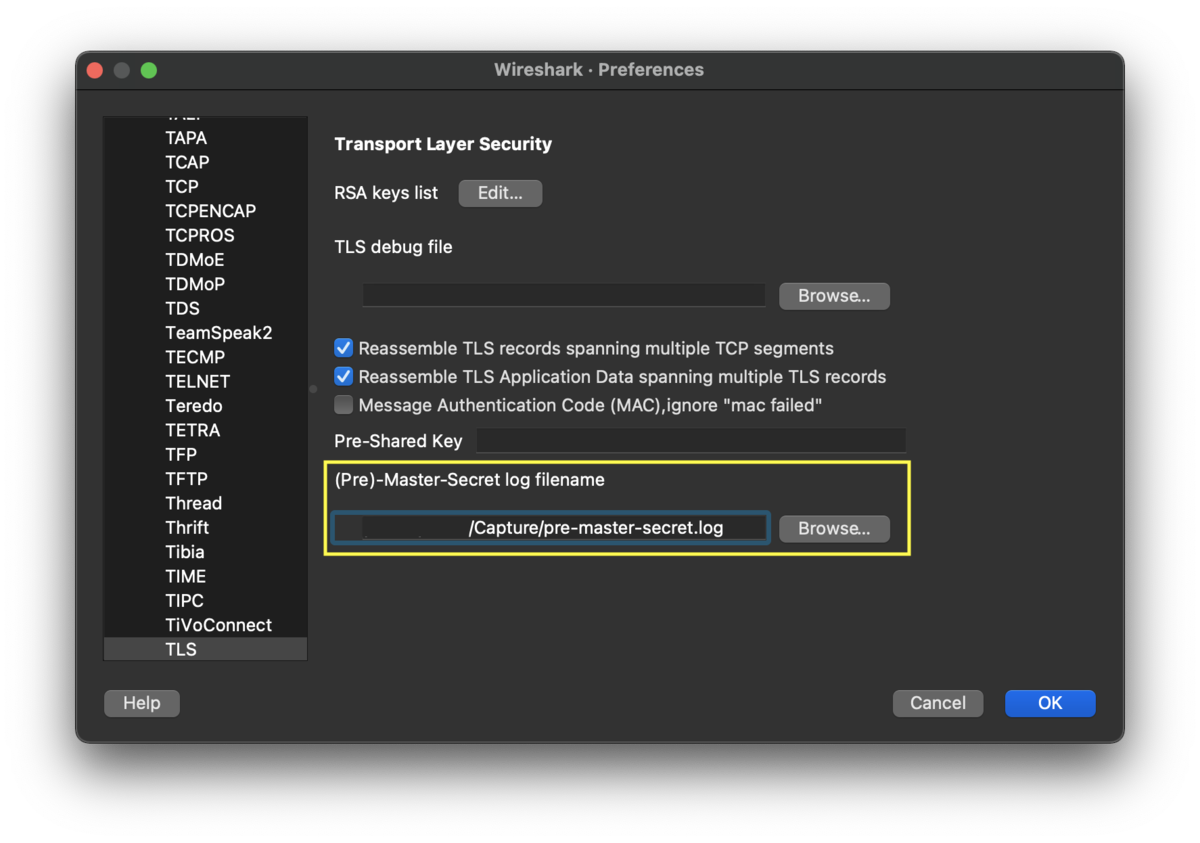Select TiVoConnect in the protocol list
The height and width of the screenshot is (843, 1200).
(x=205, y=625)
